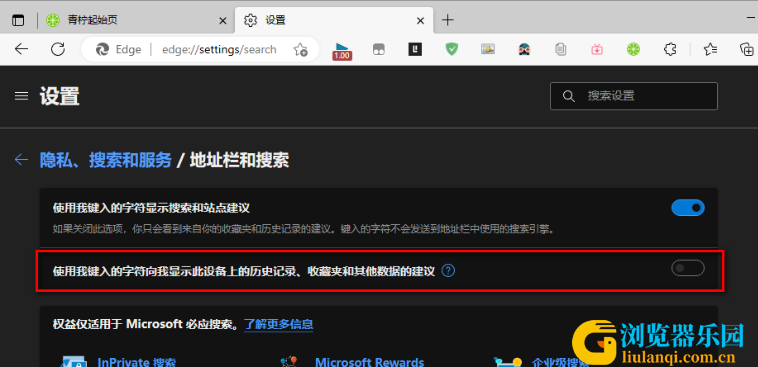Open the incognito-face extension icon
The height and width of the screenshot is (367, 758).
point(525,49)
